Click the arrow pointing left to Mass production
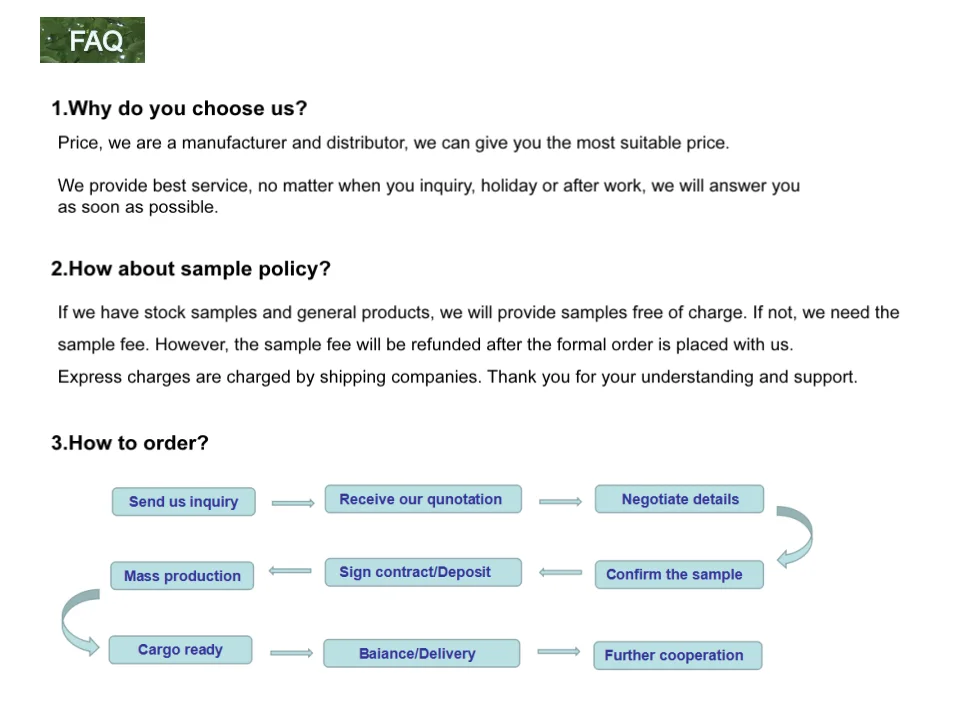 pos(290,571)
